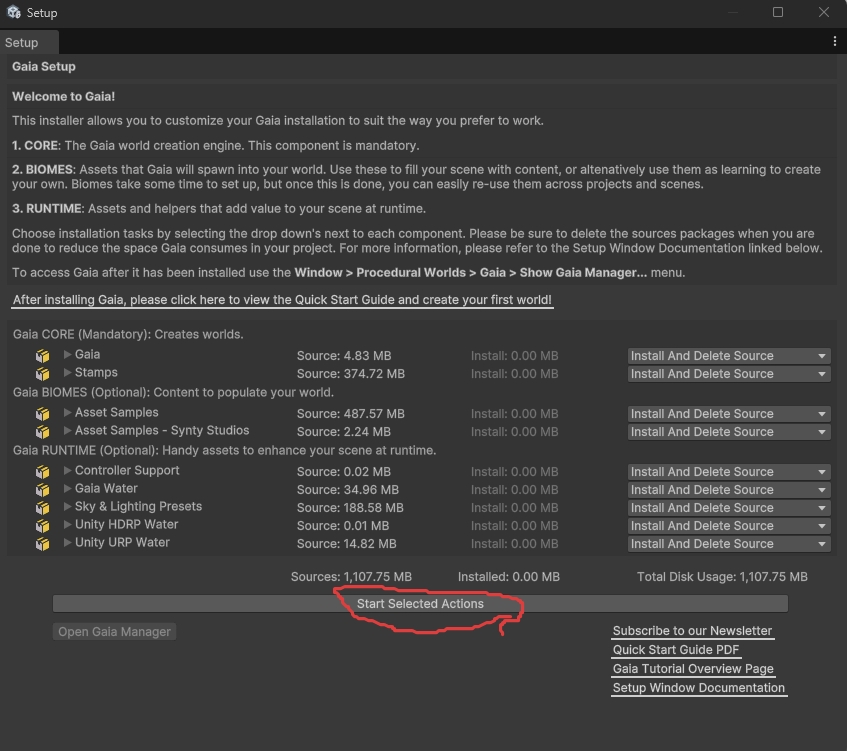The image size is (847, 751).
Task: Expand the Controller Support foldout arrow
Action: click(68, 471)
